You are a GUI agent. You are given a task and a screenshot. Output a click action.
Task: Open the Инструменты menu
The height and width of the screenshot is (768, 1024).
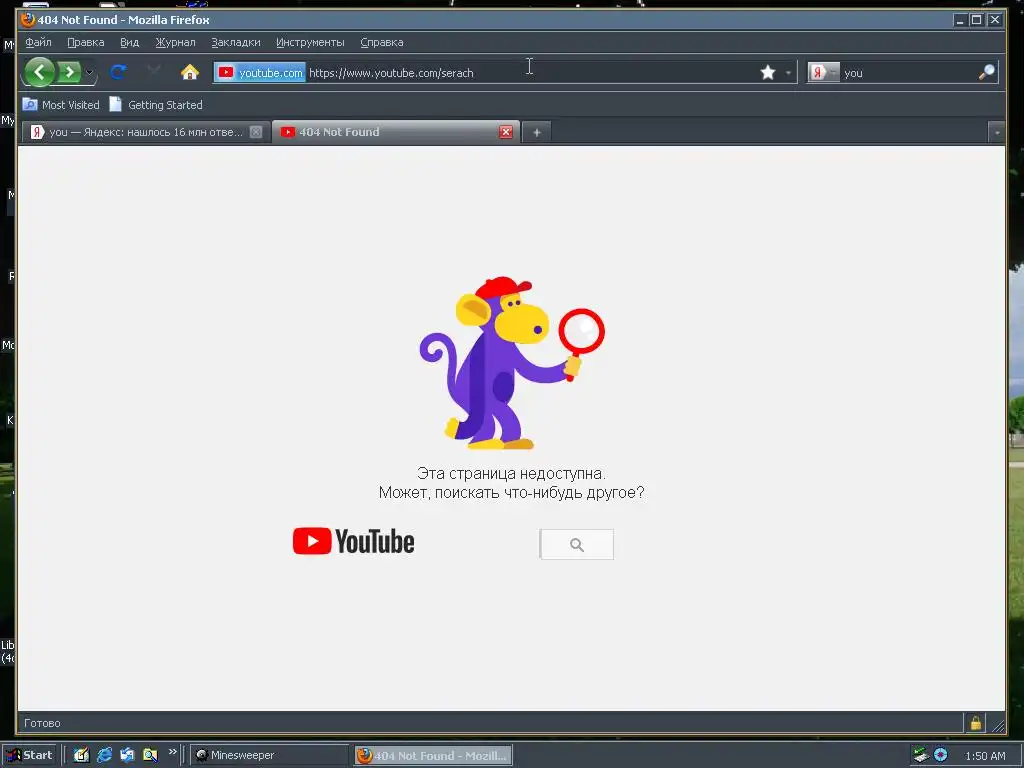click(310, 42)
